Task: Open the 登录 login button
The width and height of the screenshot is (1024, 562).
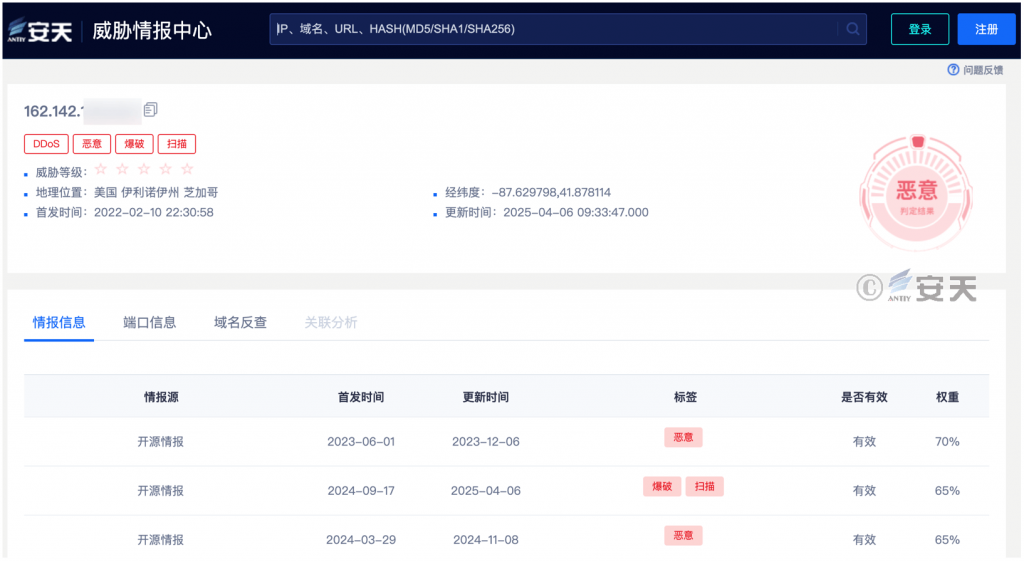Action: point(920,29)
